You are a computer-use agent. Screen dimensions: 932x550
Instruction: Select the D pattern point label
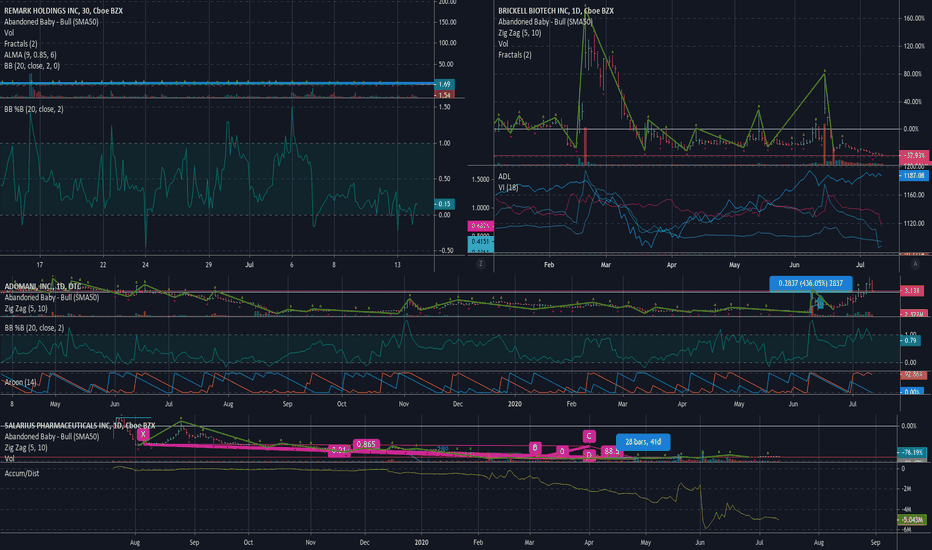pos(588,455)
